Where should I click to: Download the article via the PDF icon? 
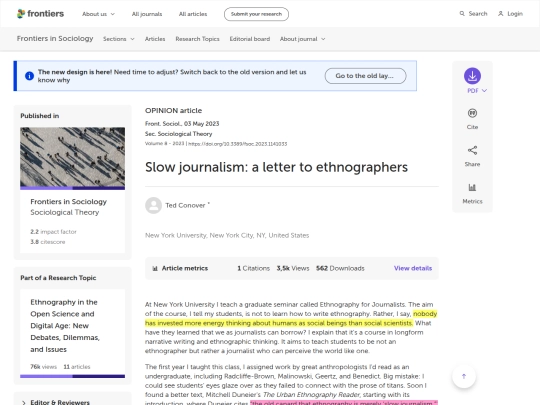point(472,76)
